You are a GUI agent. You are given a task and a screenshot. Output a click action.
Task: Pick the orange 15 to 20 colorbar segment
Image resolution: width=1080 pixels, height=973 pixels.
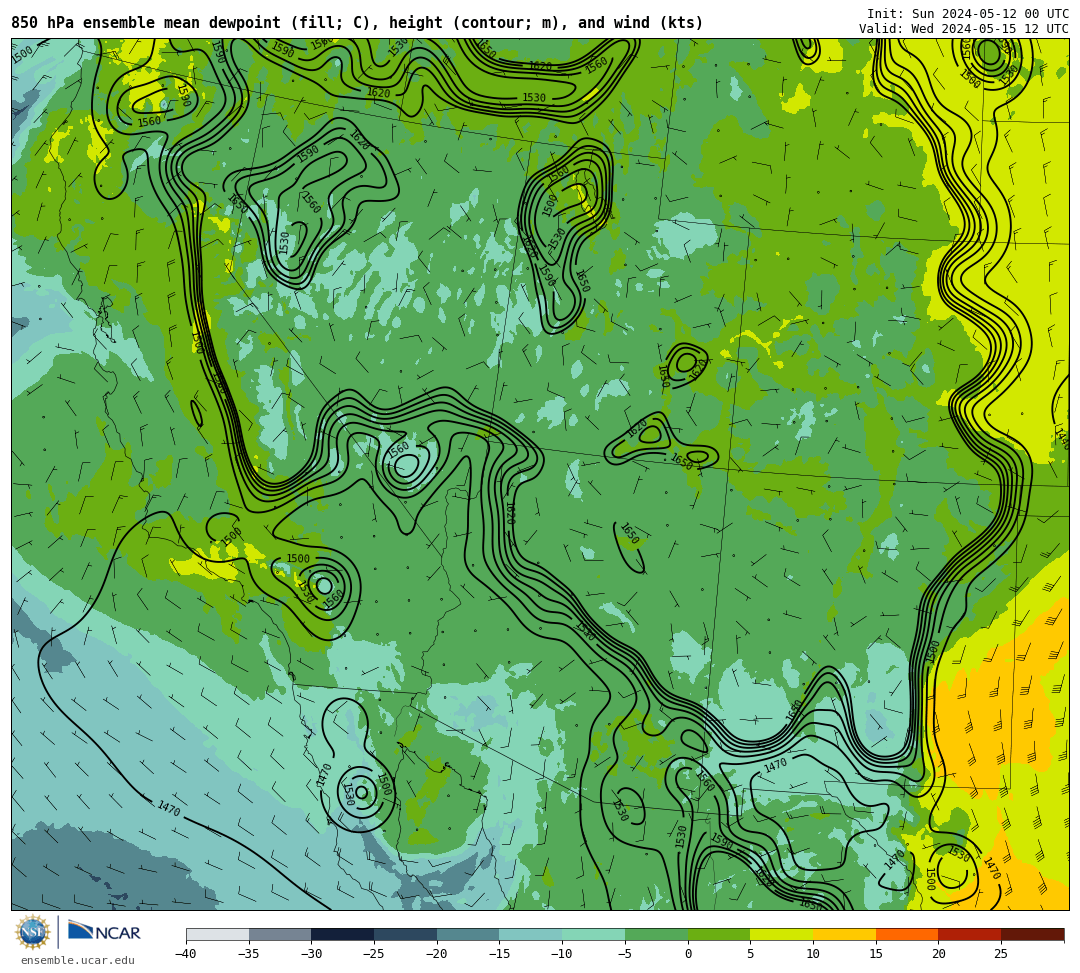tap(907, 934)
